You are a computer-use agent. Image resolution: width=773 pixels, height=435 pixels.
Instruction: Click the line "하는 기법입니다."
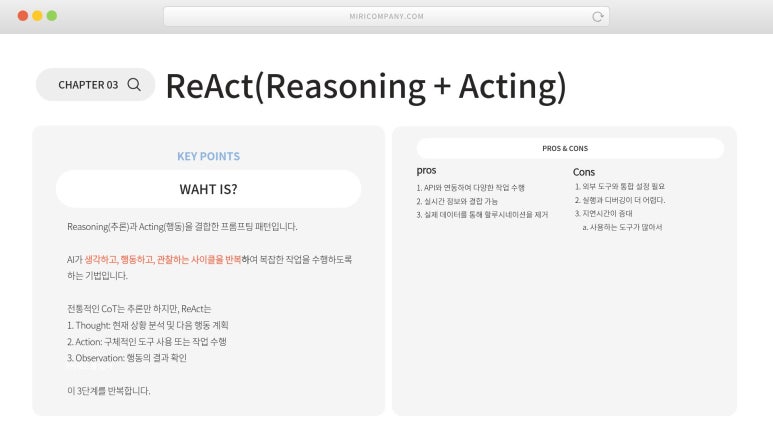(97, 276)
